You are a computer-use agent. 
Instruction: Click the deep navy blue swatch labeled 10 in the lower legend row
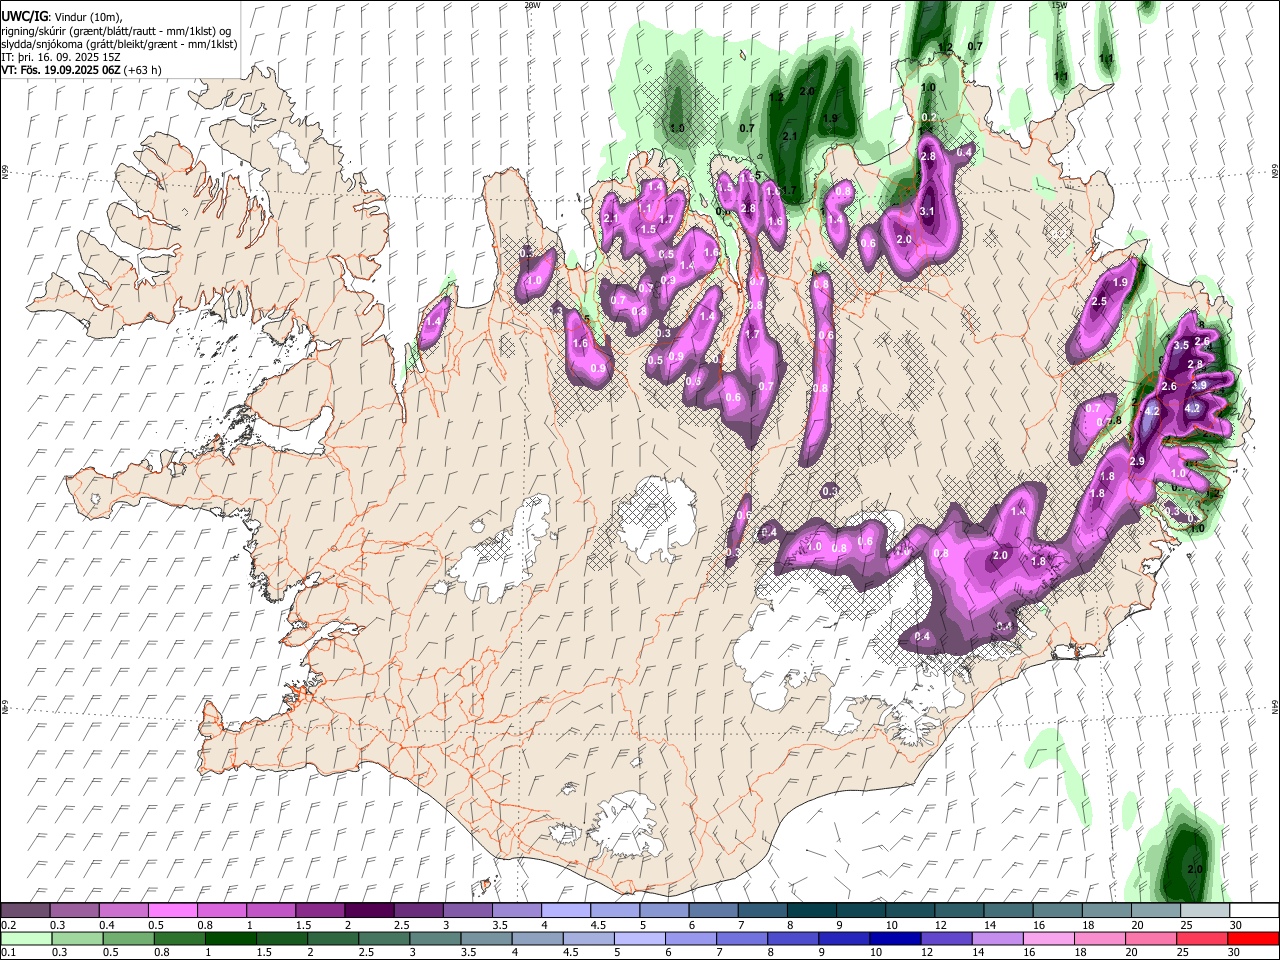(896, 938)
